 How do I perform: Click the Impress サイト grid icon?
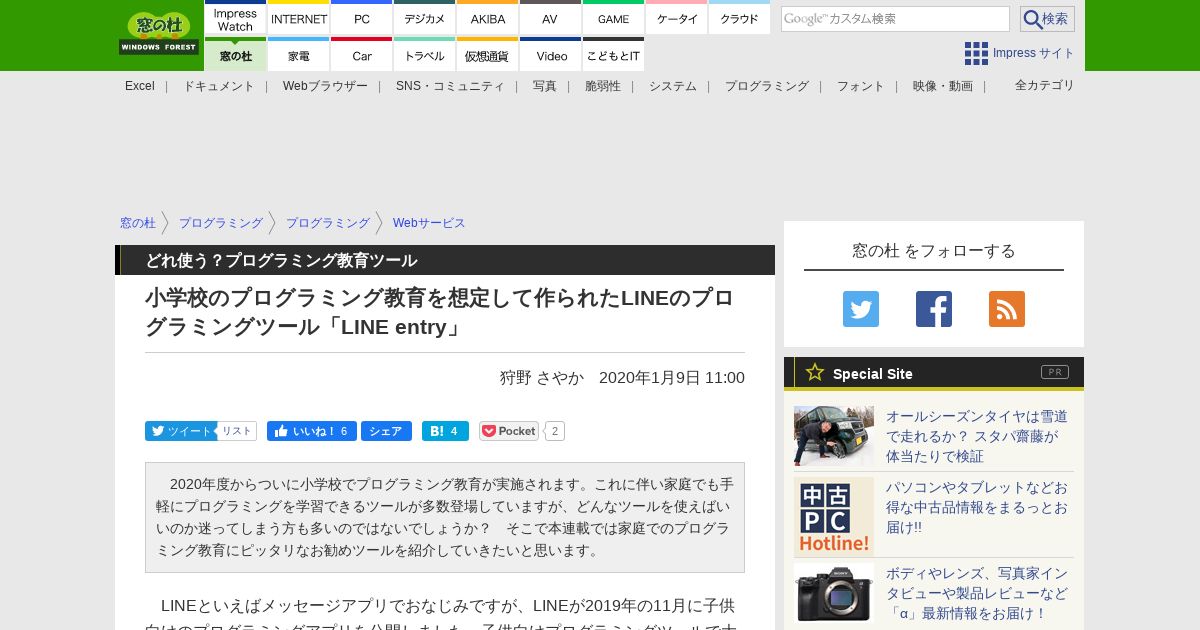coord(976,53)
